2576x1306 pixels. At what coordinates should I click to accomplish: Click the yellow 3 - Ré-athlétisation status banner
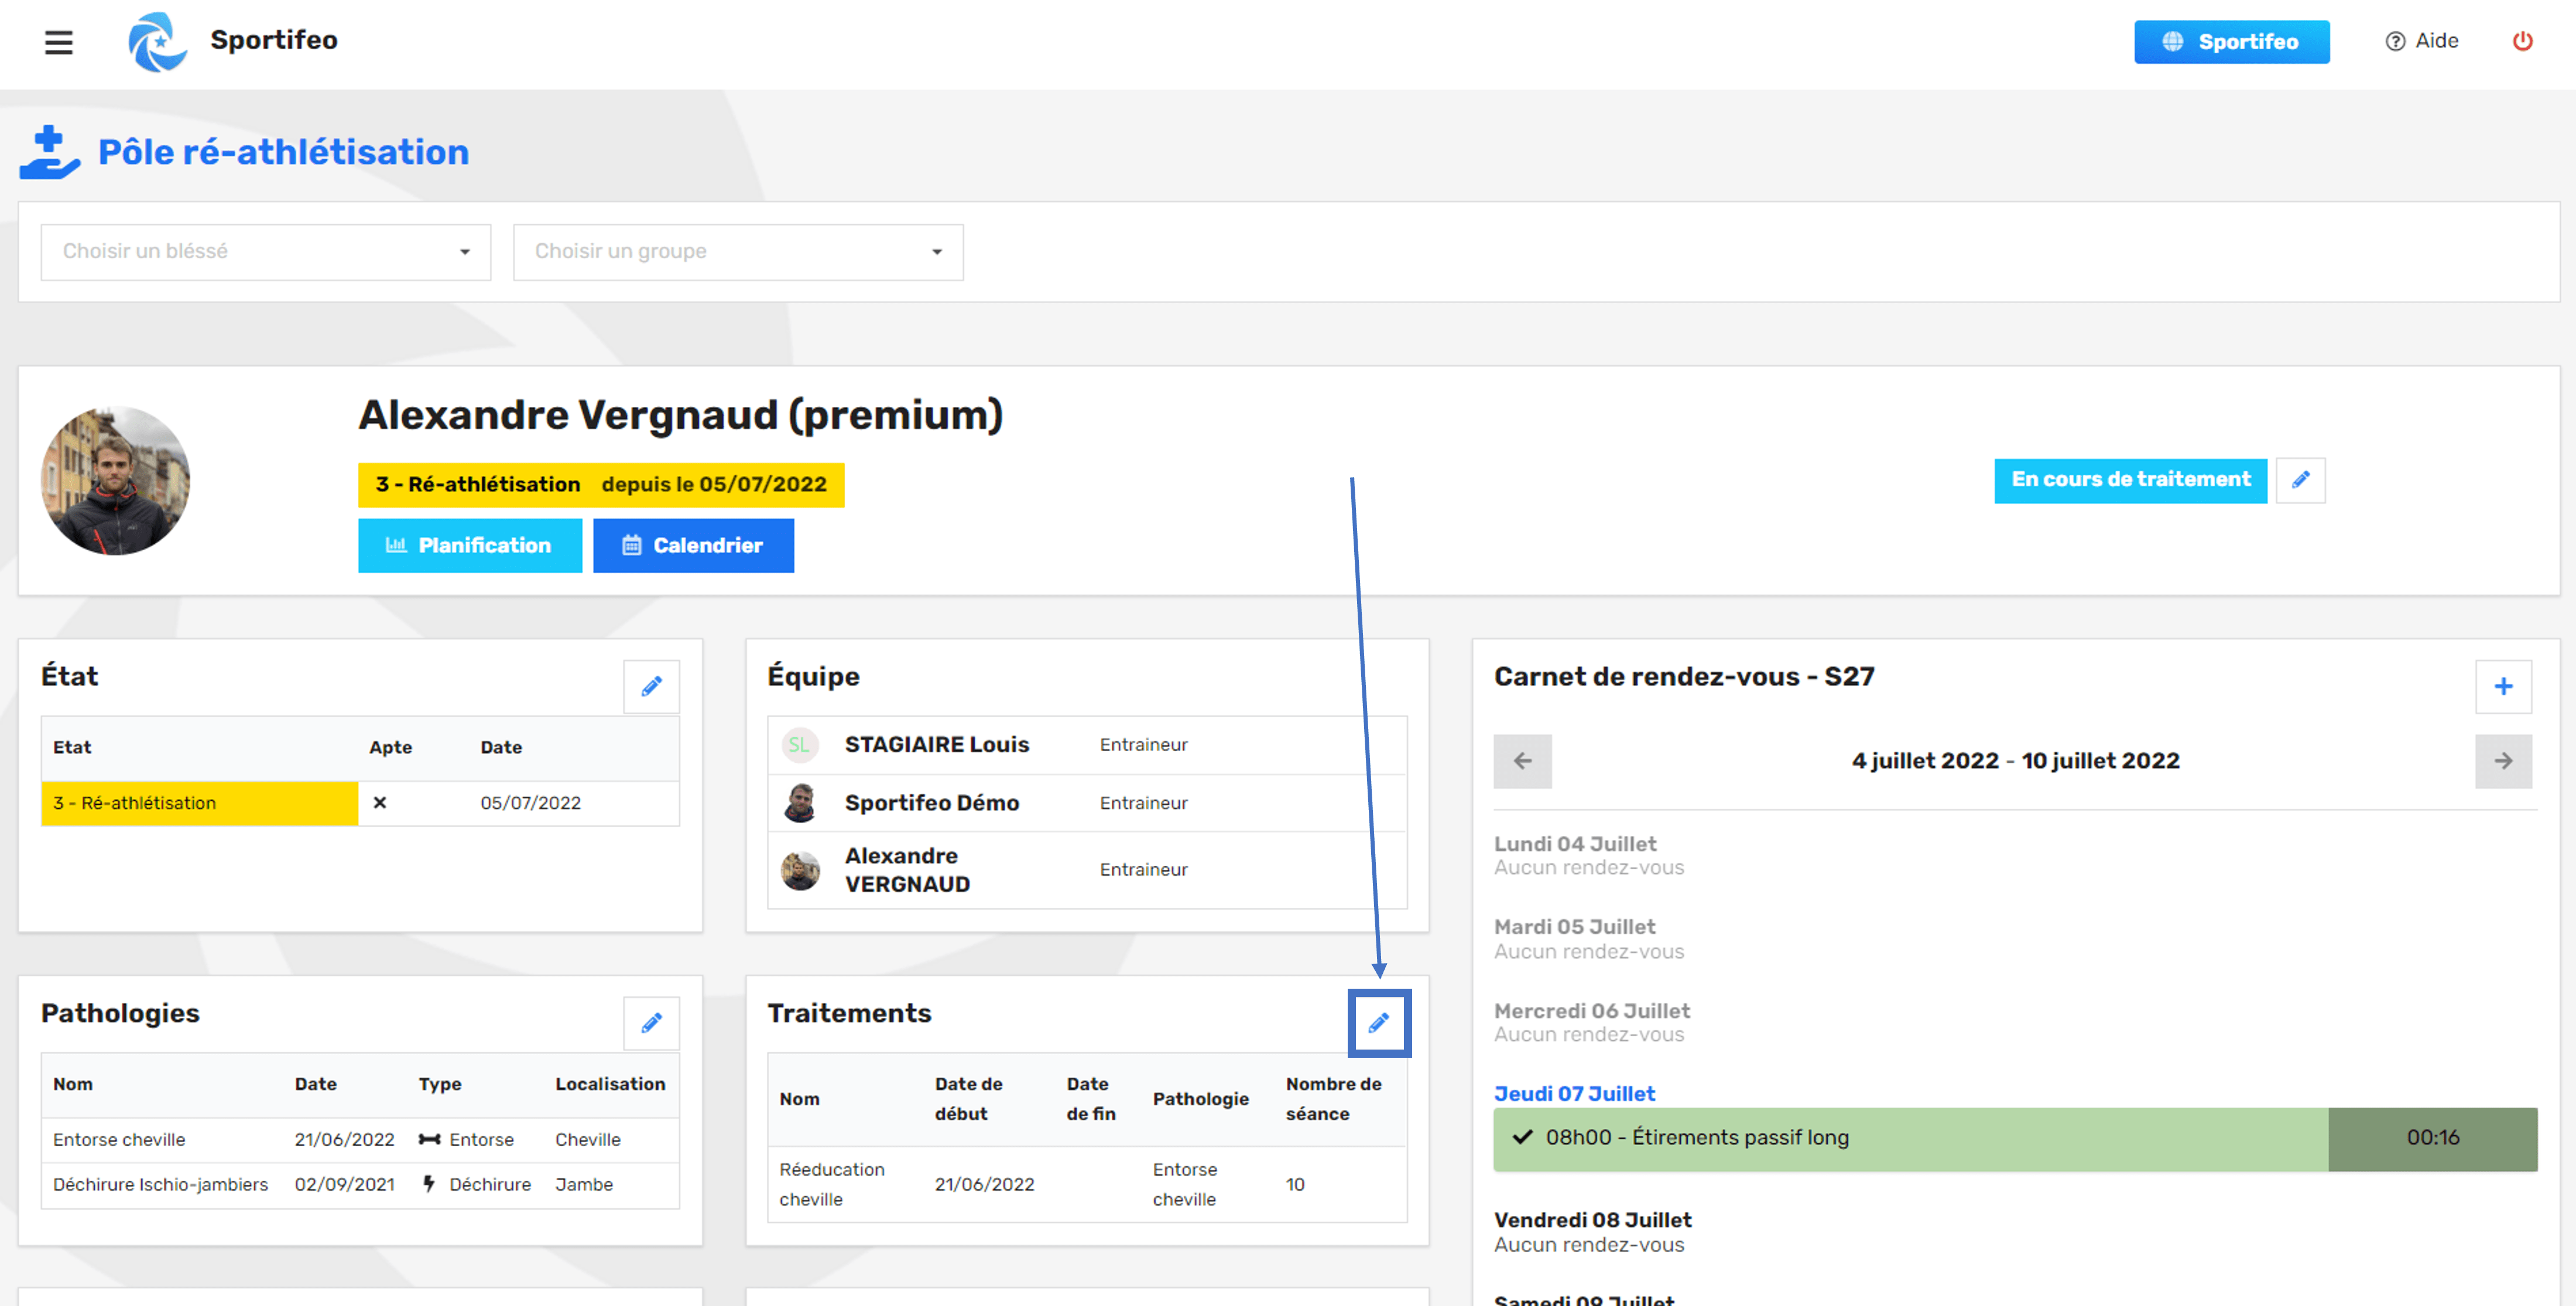click(x=601, y=485)
